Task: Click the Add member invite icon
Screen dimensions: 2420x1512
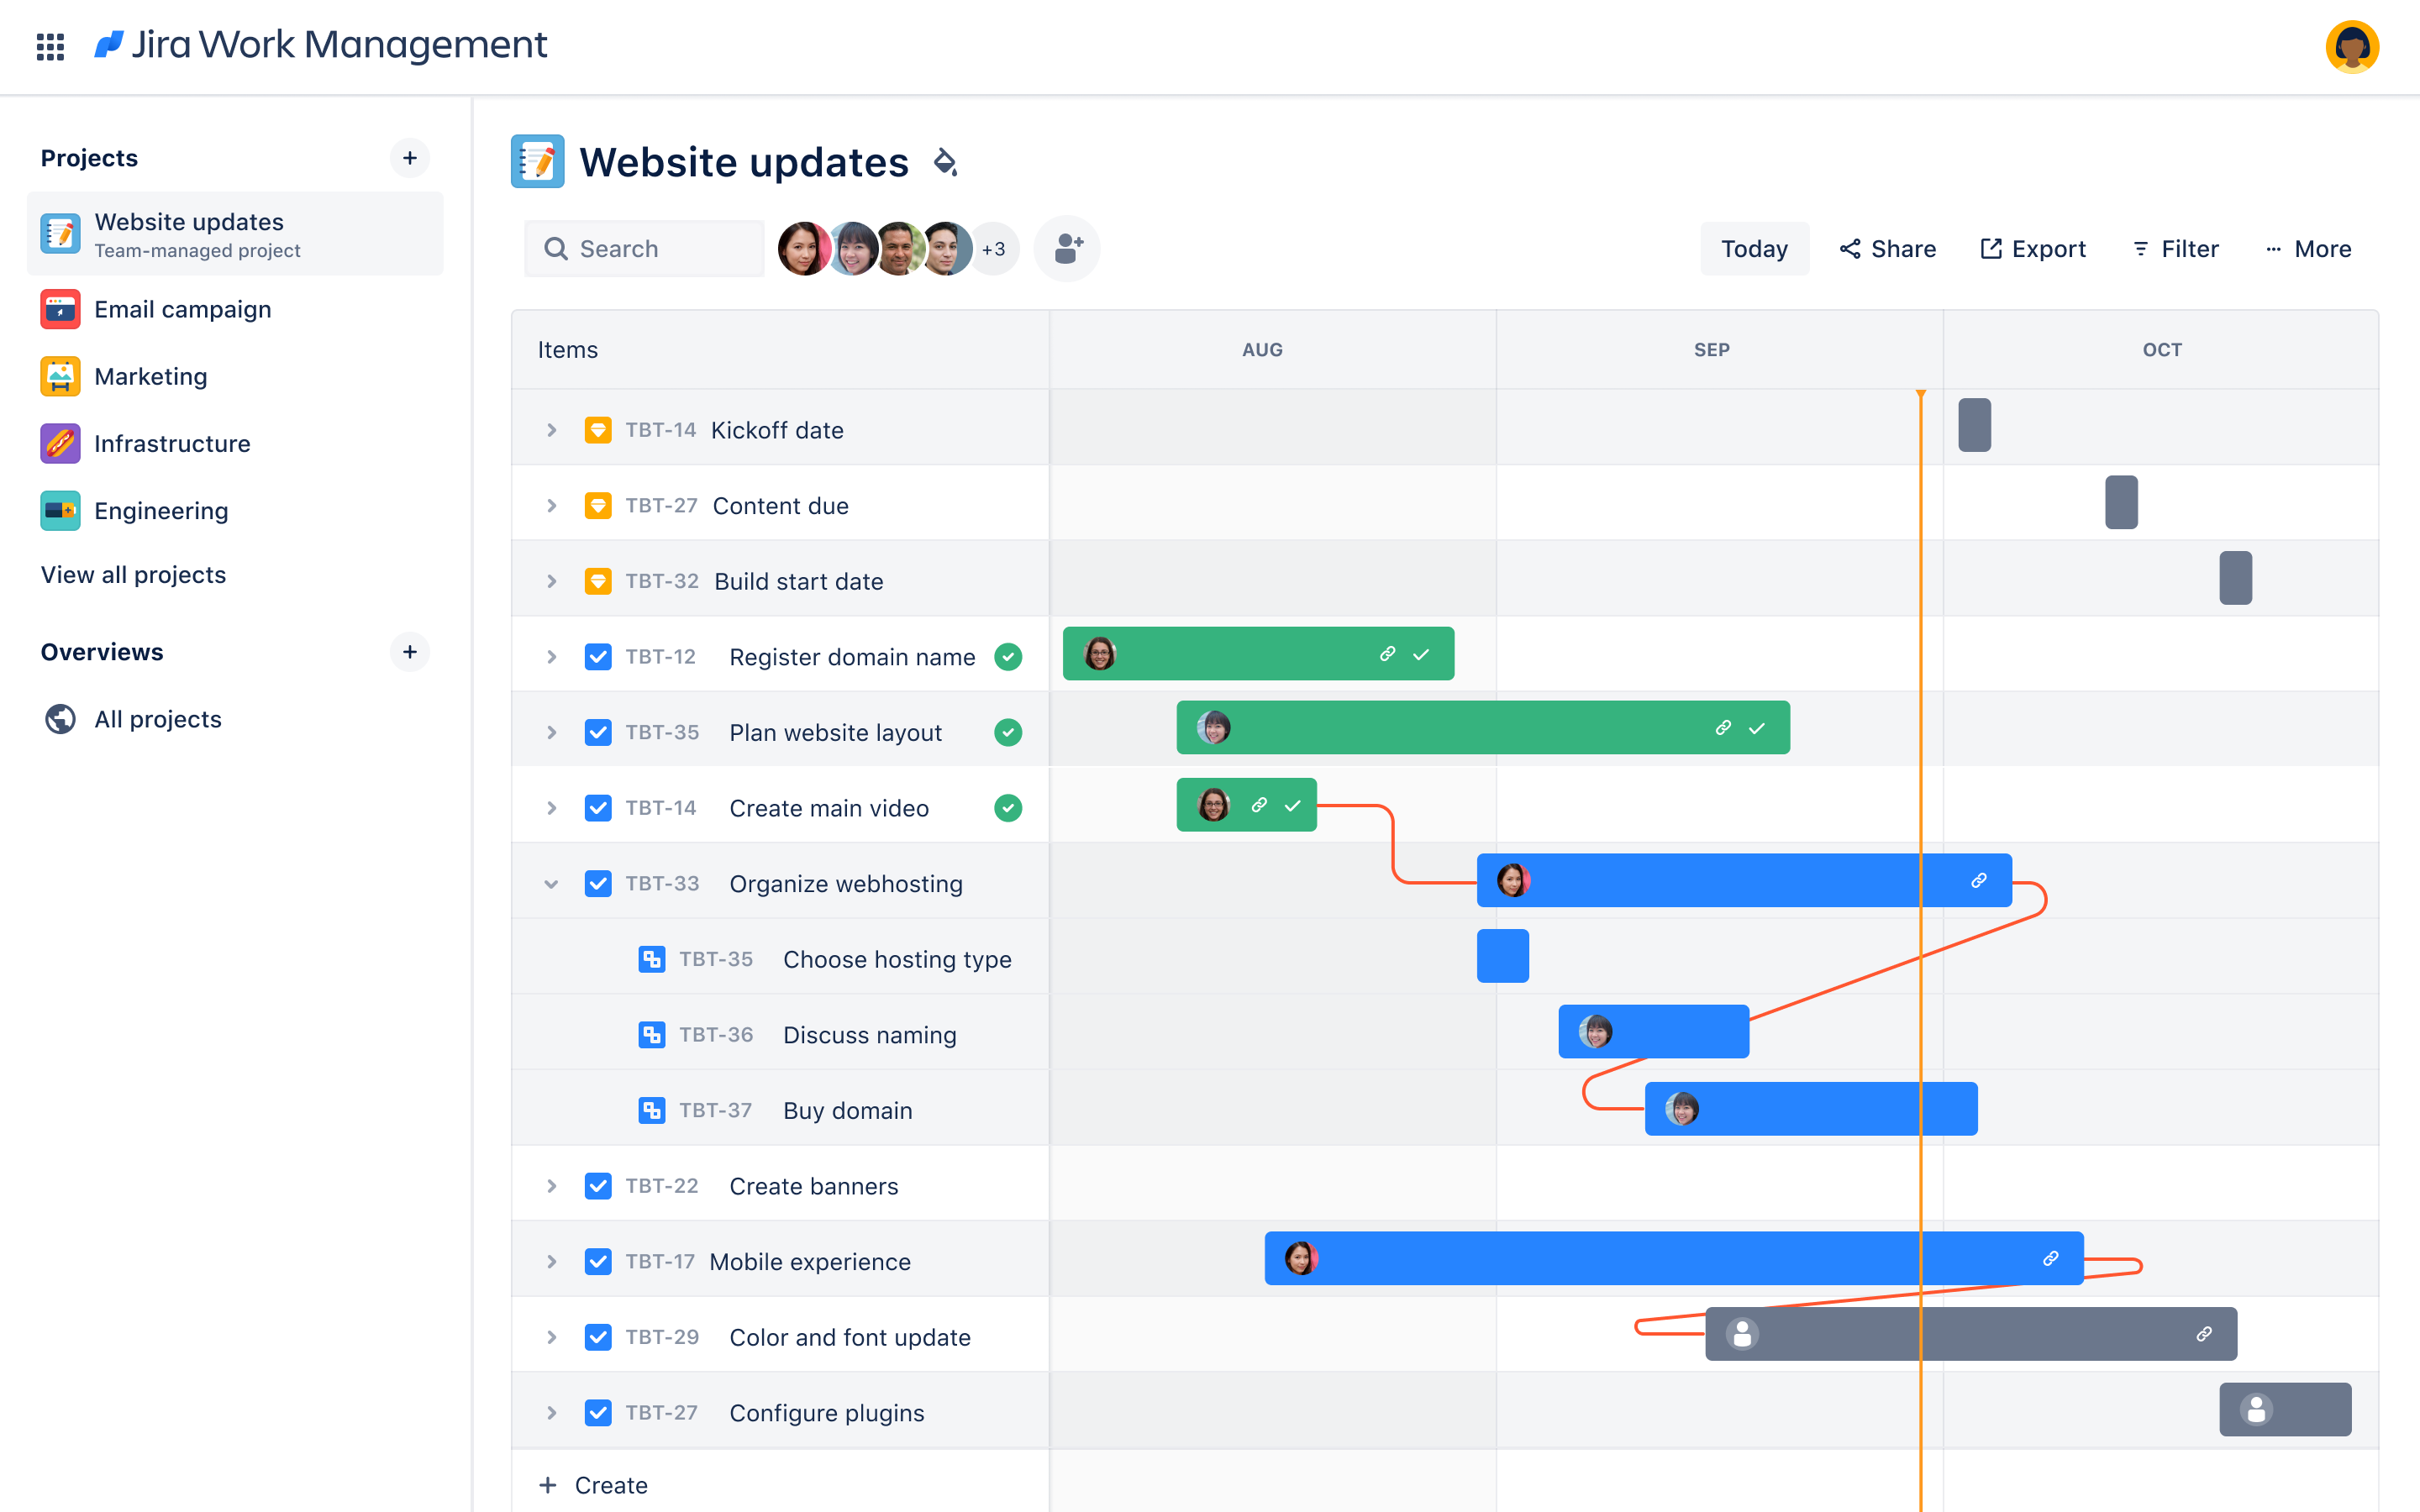Action: tap(1068, 247)
